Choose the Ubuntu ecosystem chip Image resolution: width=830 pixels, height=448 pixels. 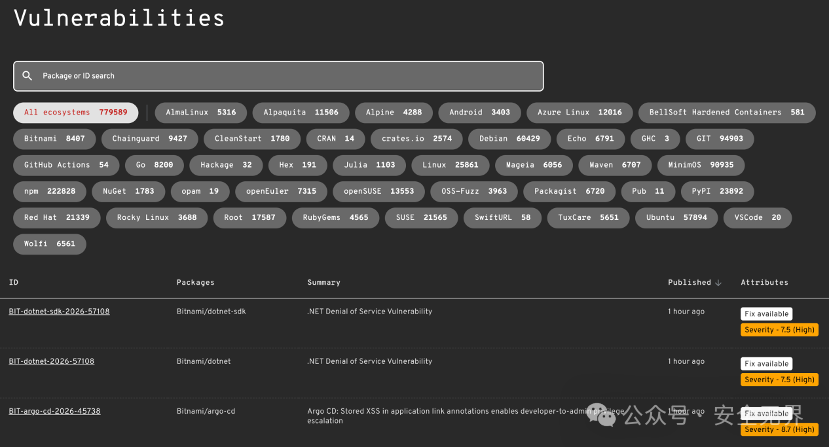676,218
